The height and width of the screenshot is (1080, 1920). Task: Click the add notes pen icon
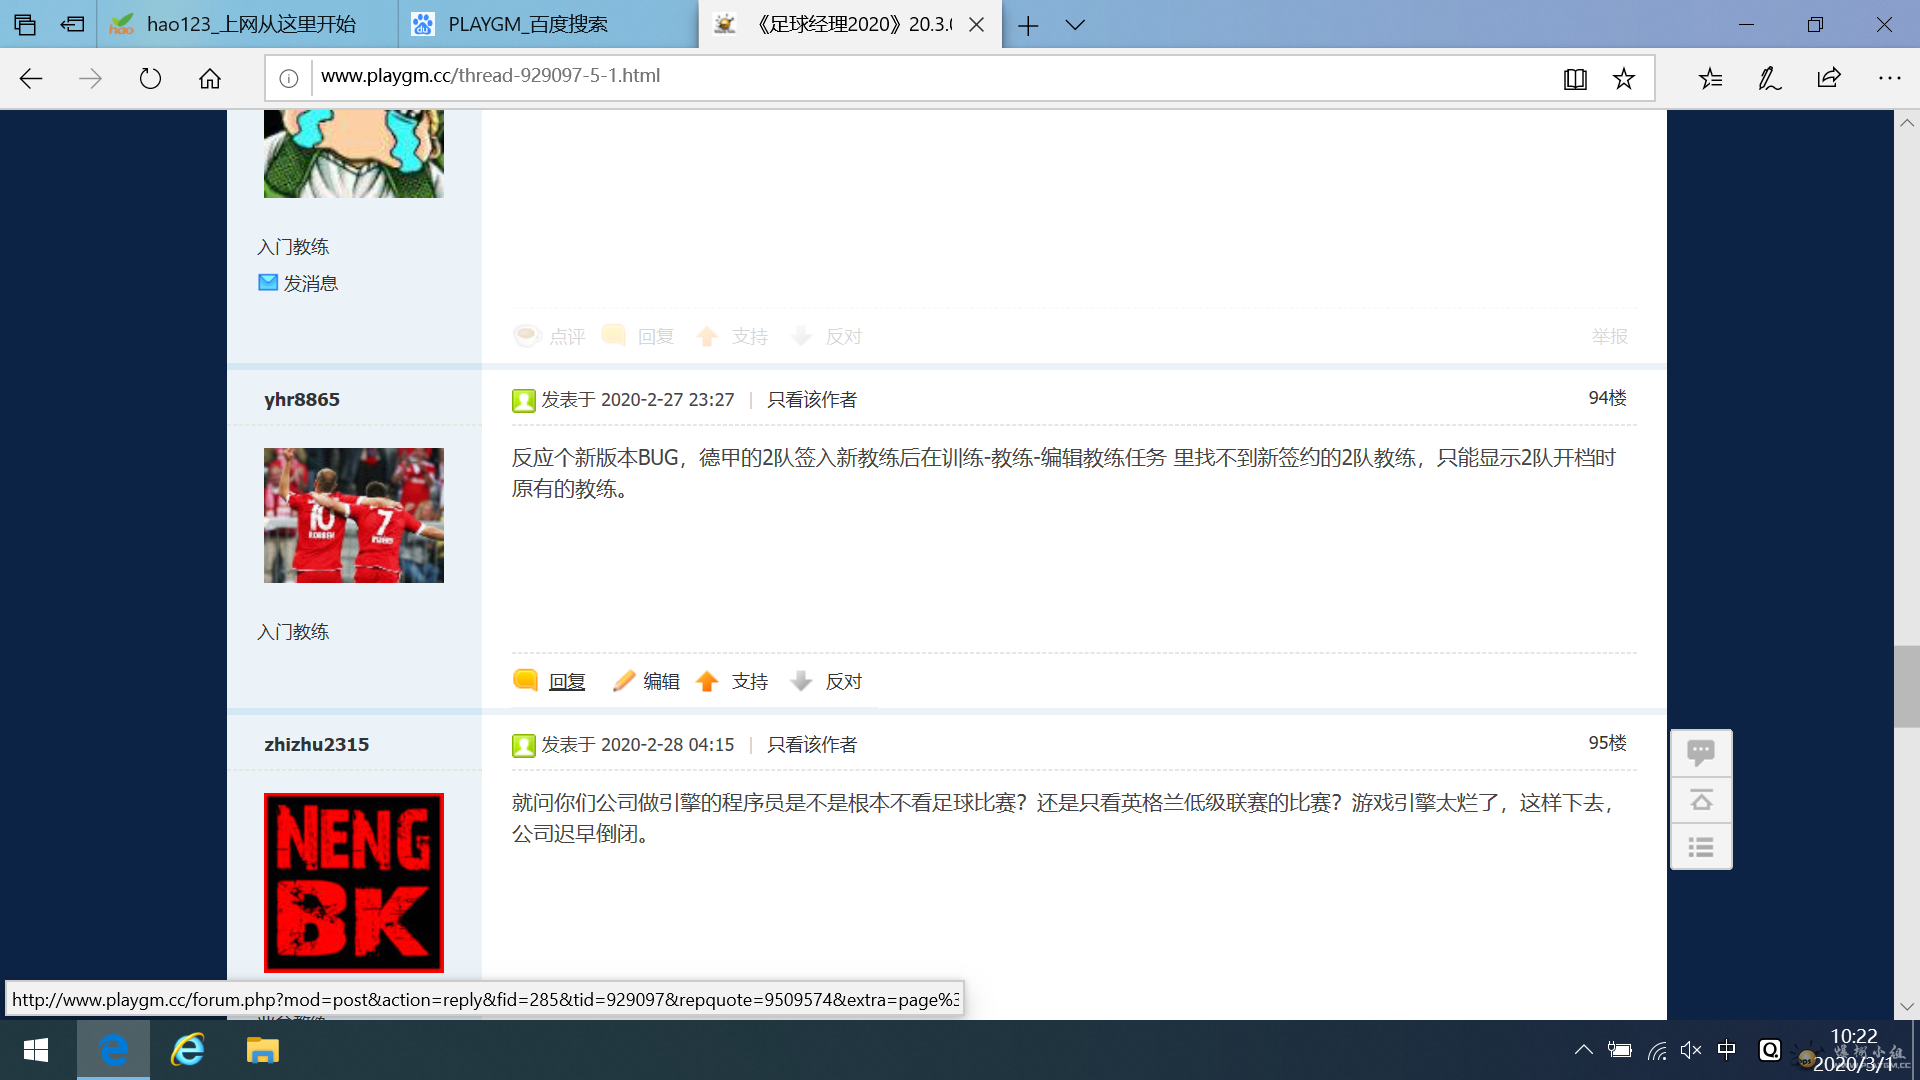(1769, 78)
